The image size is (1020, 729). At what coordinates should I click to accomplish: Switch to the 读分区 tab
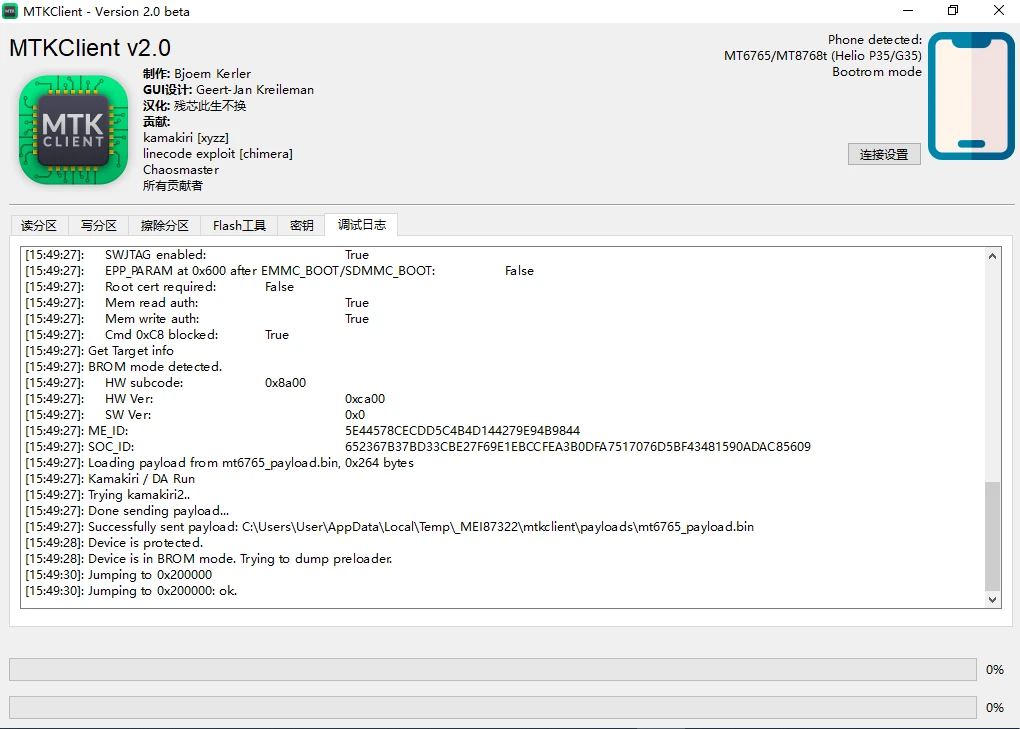(39, 226)
